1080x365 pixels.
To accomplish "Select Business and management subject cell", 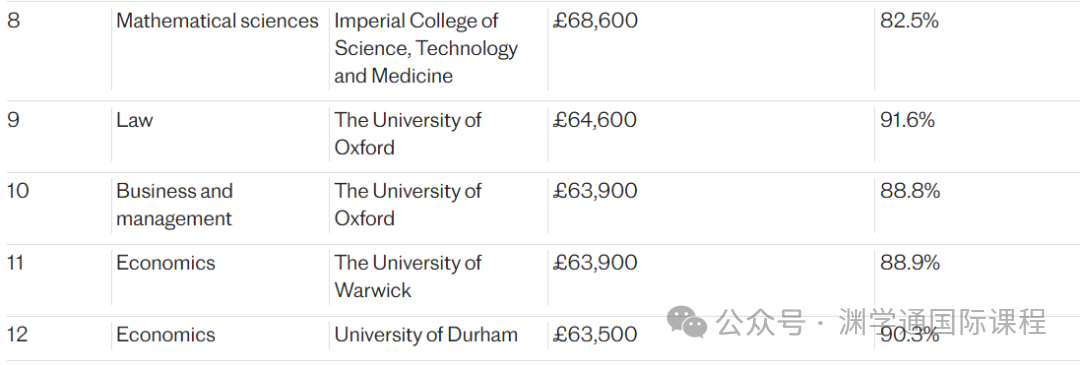I will (175, 205).
